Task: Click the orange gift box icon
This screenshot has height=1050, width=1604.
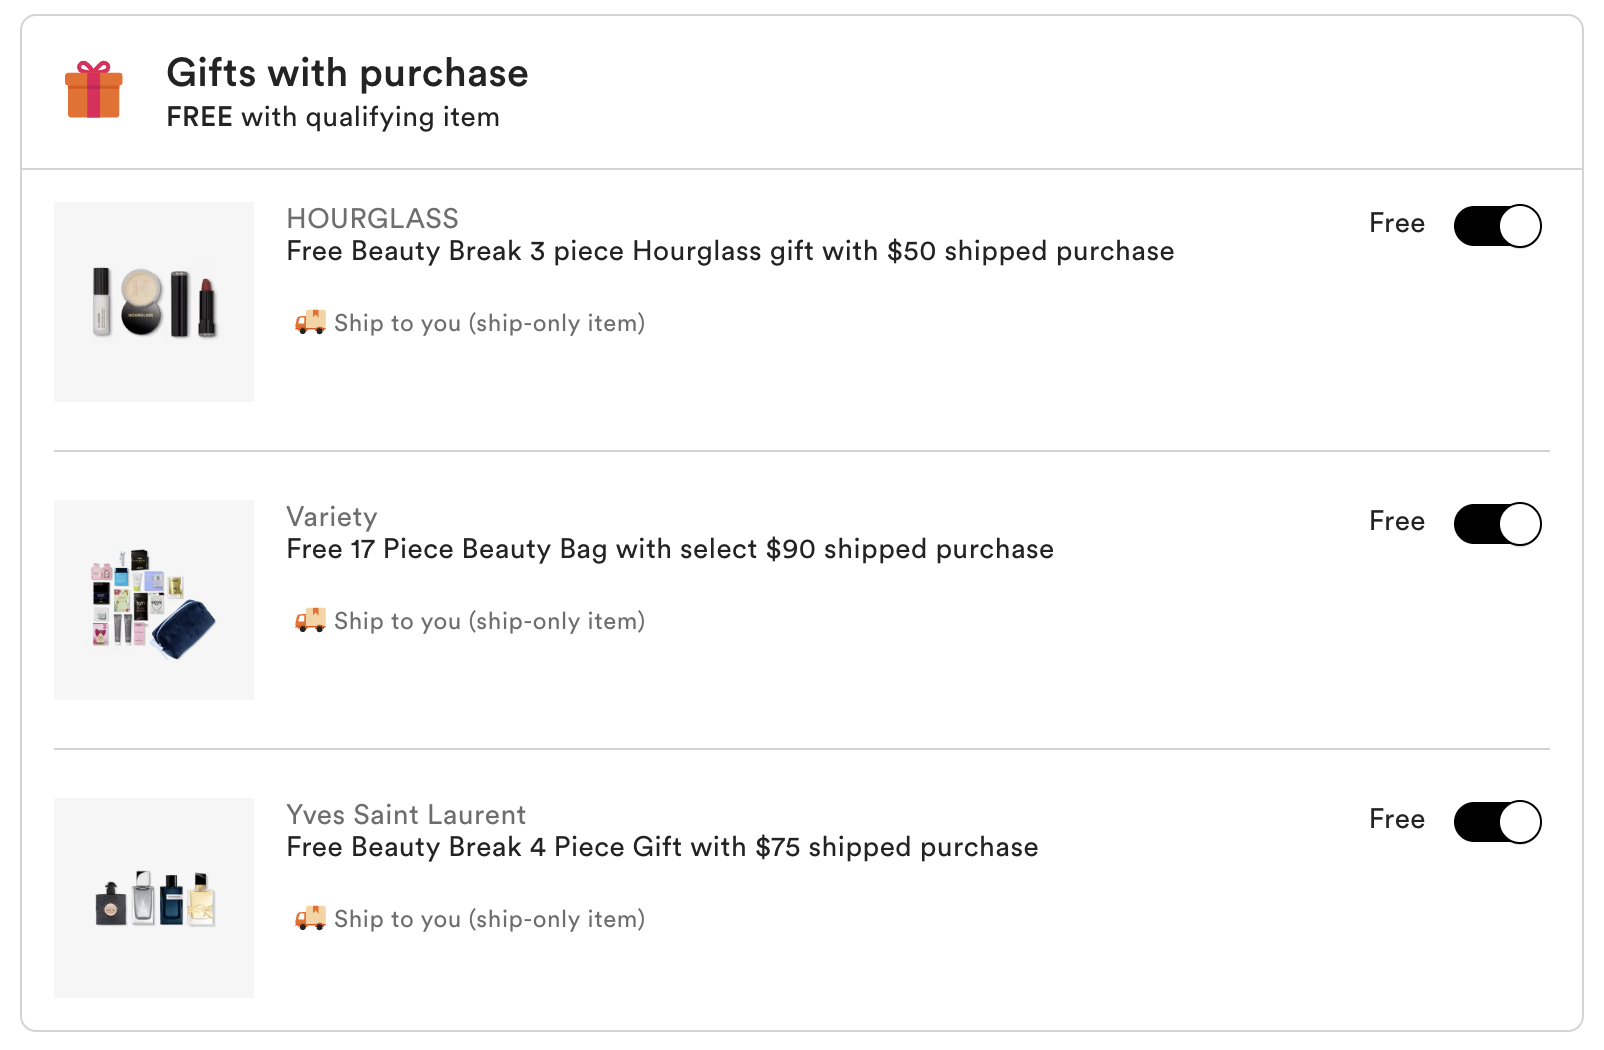Action: coord(94,90)
